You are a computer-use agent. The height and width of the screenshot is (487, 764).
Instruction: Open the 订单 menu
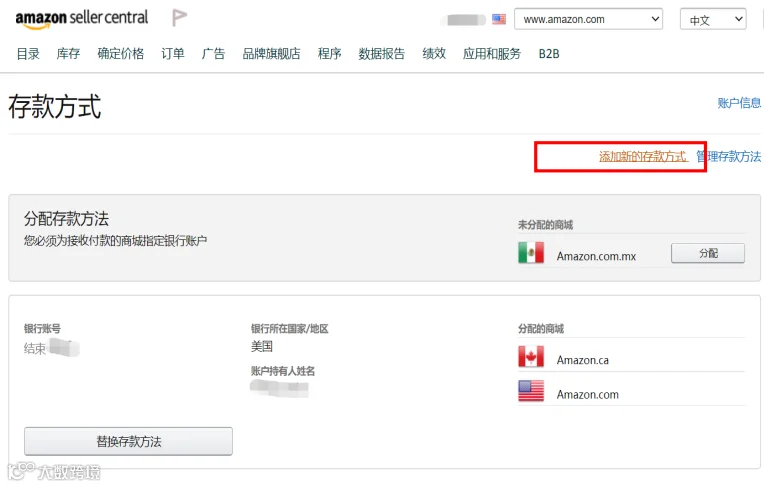[173, 54]
